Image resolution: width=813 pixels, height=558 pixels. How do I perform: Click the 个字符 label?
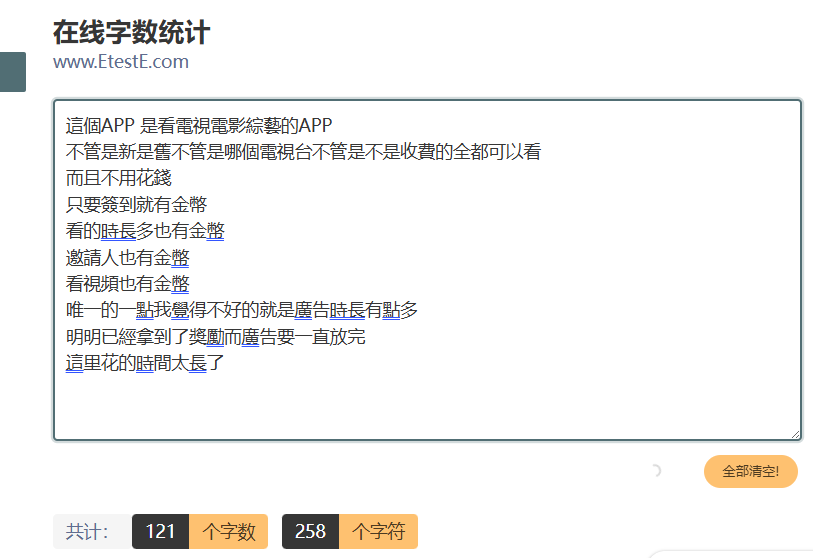(379, 531)
